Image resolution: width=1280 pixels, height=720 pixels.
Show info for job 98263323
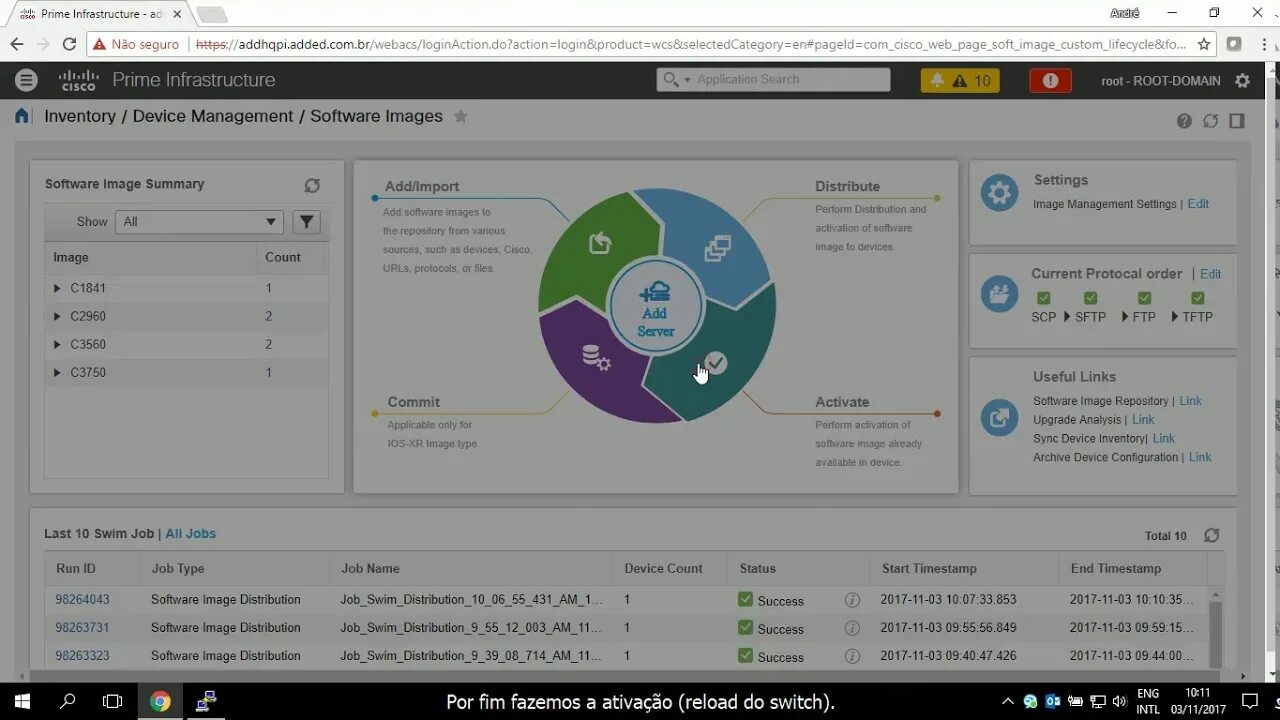point(852,656)
